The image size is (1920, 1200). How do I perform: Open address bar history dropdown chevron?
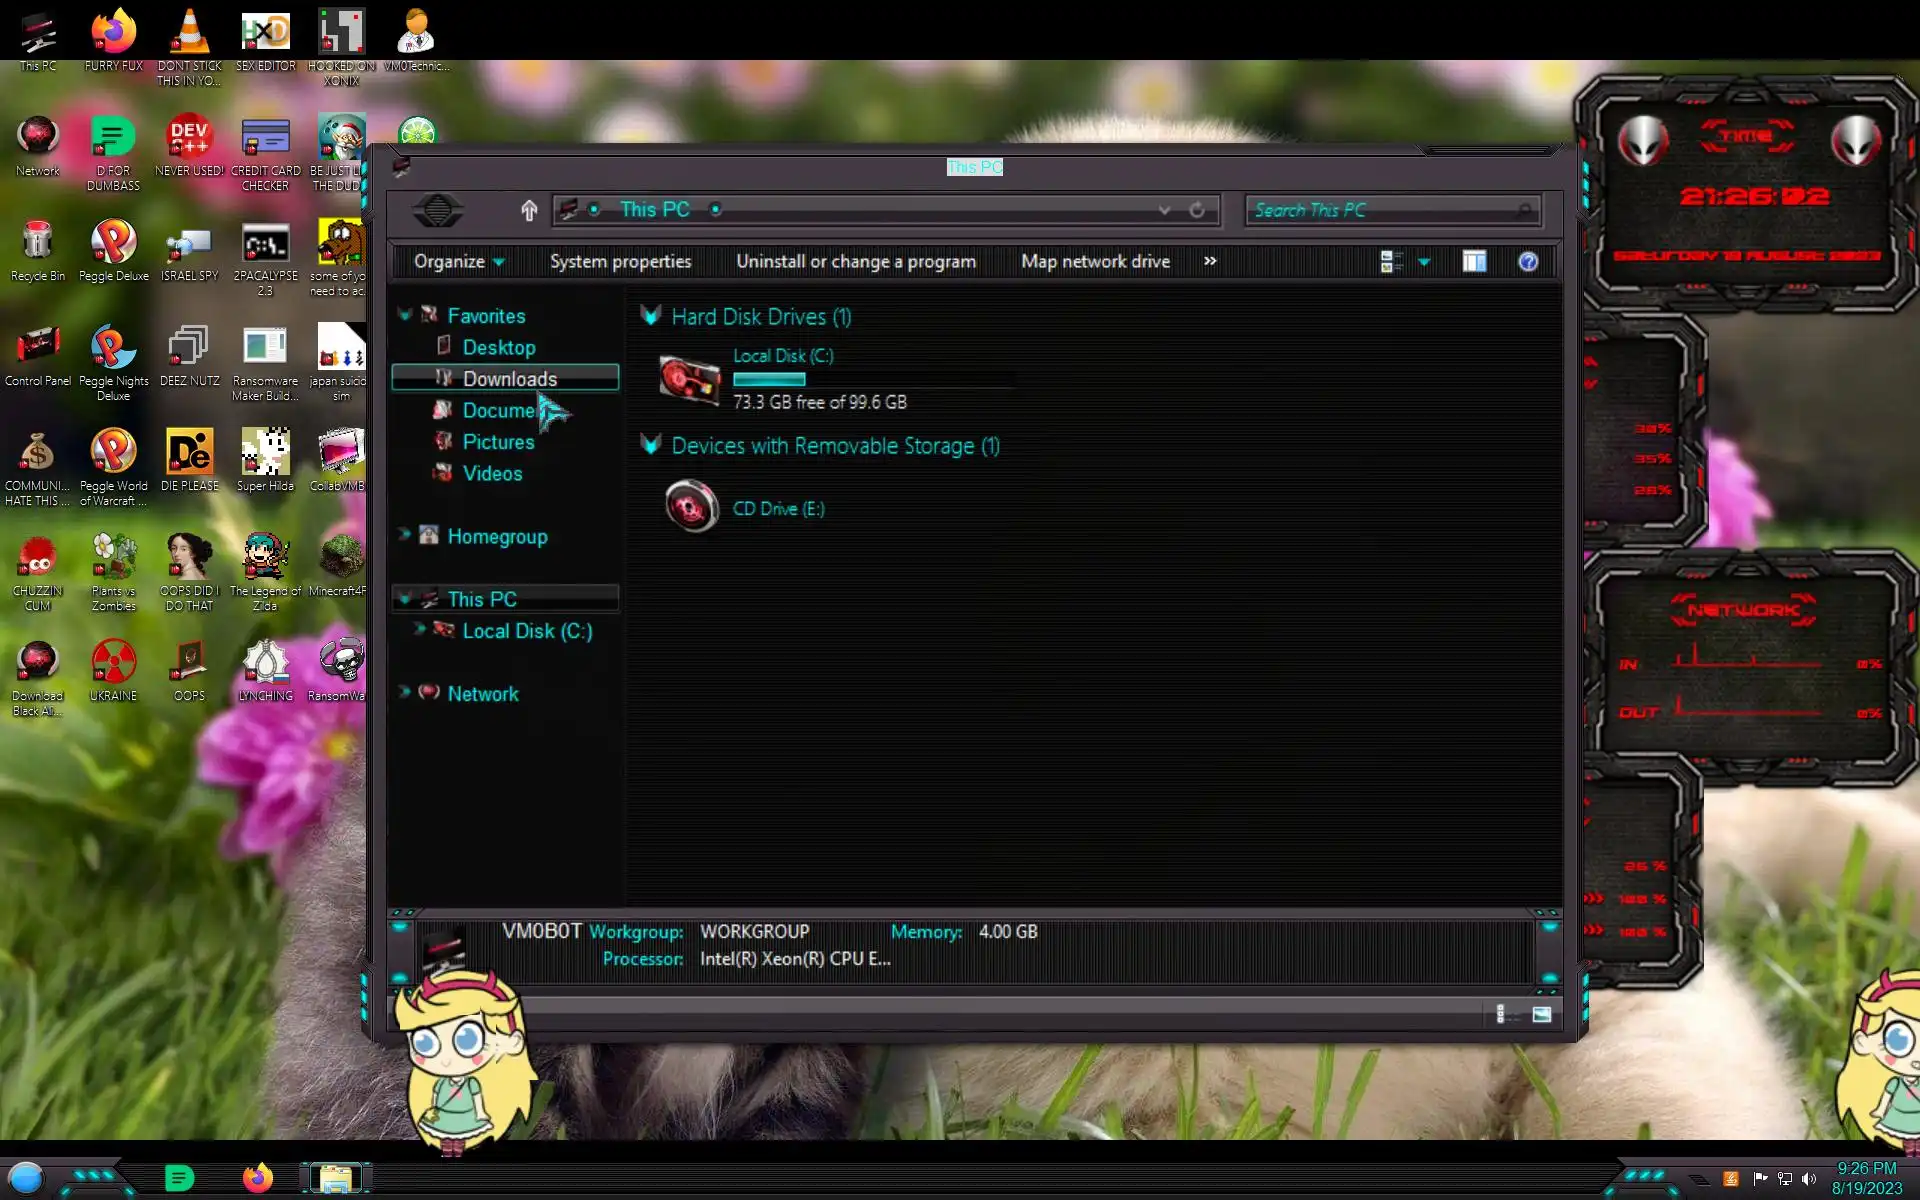1164,210
